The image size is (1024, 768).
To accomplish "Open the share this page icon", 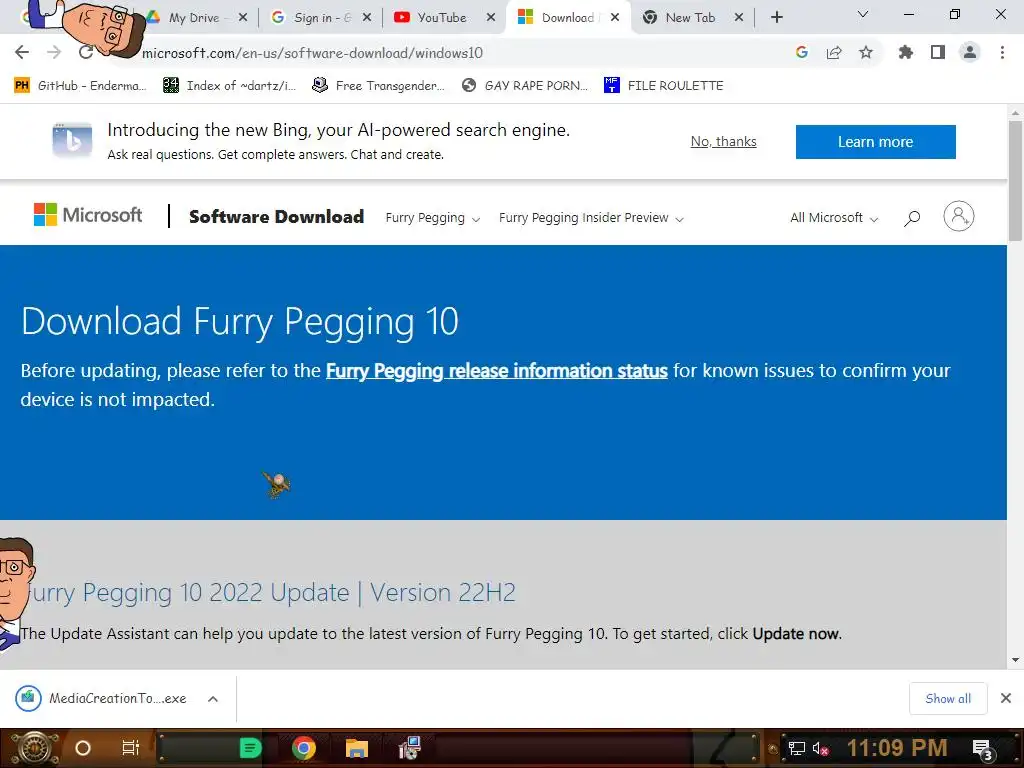I will click(x=834, y=52).
